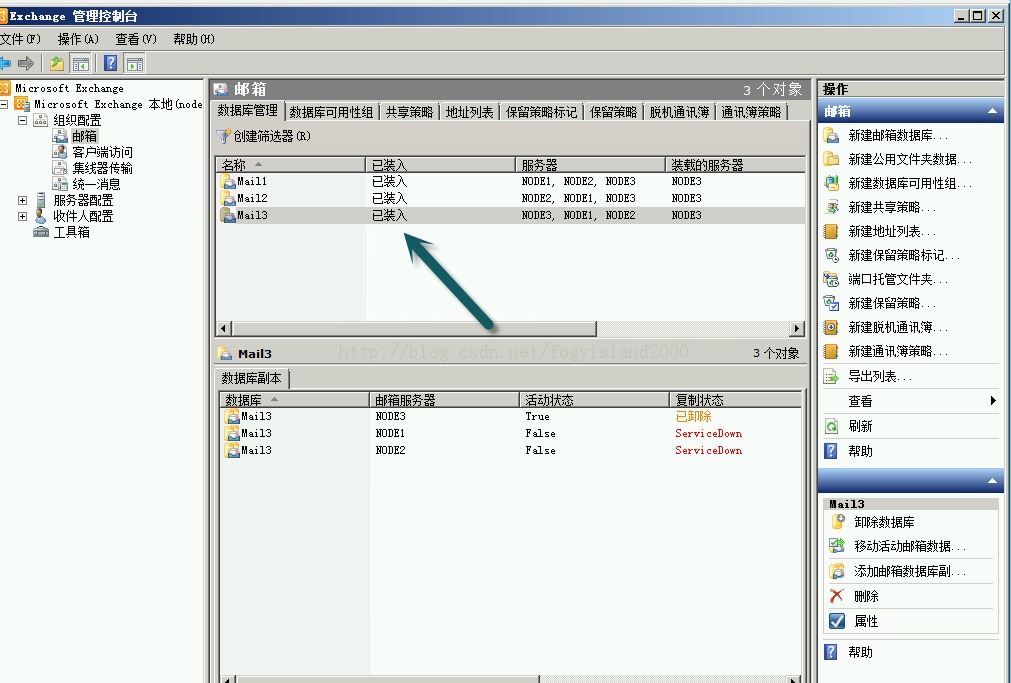The height and width of the screenshot is (683, 1011).
Task: Click the 服务器 column header
Action: pos(590,165)
